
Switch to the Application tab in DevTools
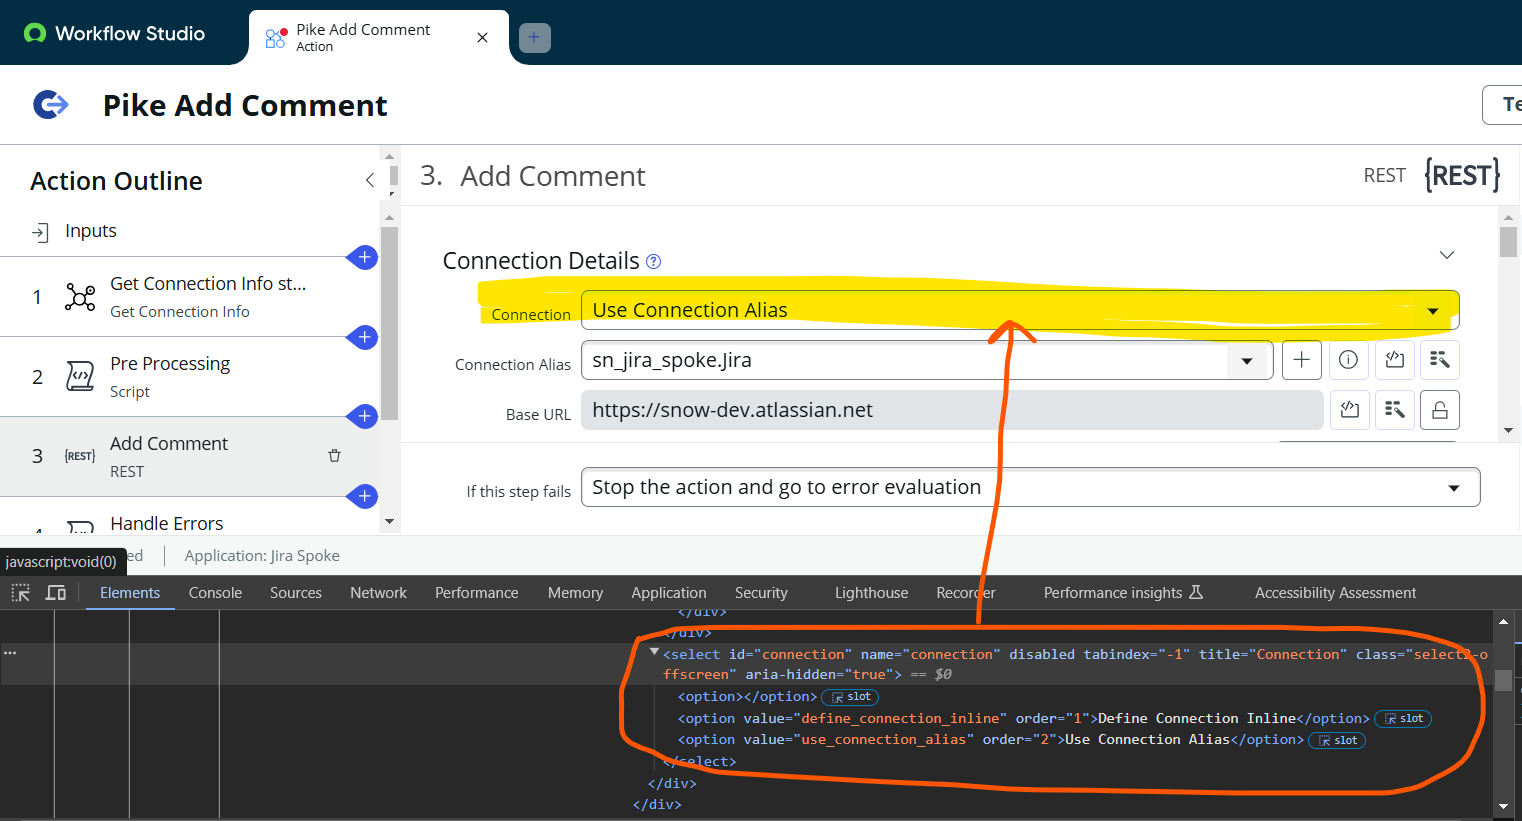pos(669,593)
